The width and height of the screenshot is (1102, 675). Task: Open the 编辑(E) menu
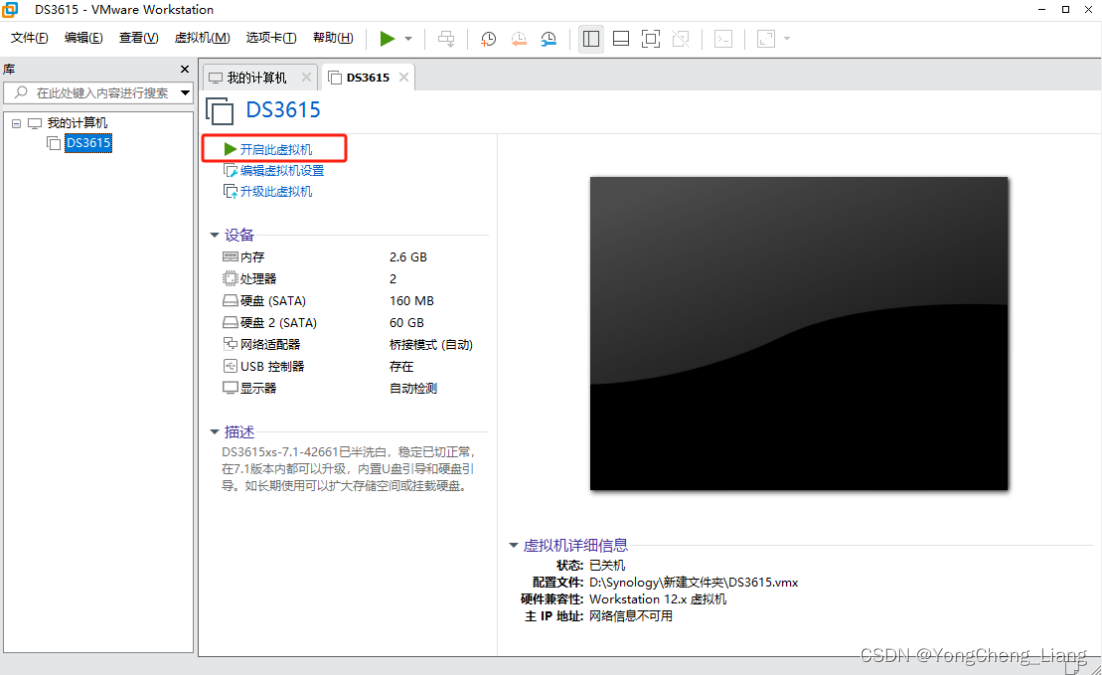tap(83, 38)
